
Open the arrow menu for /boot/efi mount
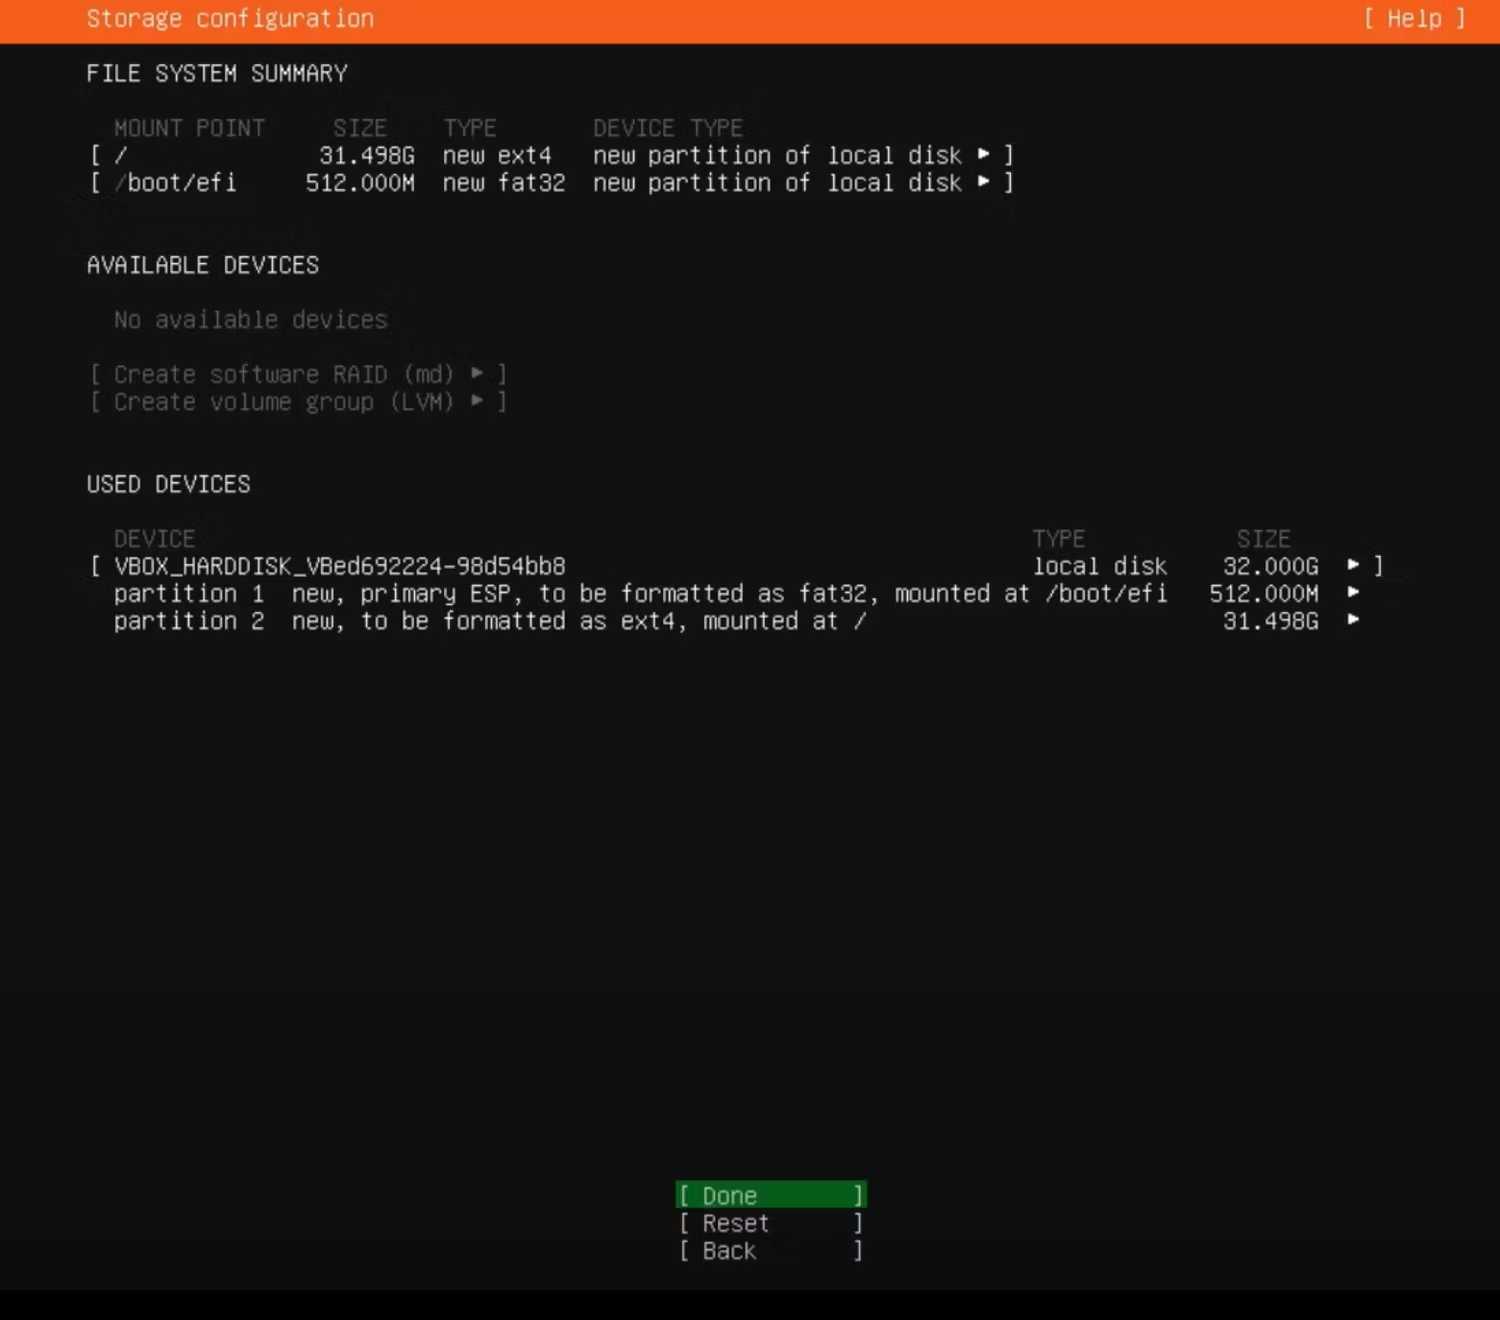(x=984, y=182)
